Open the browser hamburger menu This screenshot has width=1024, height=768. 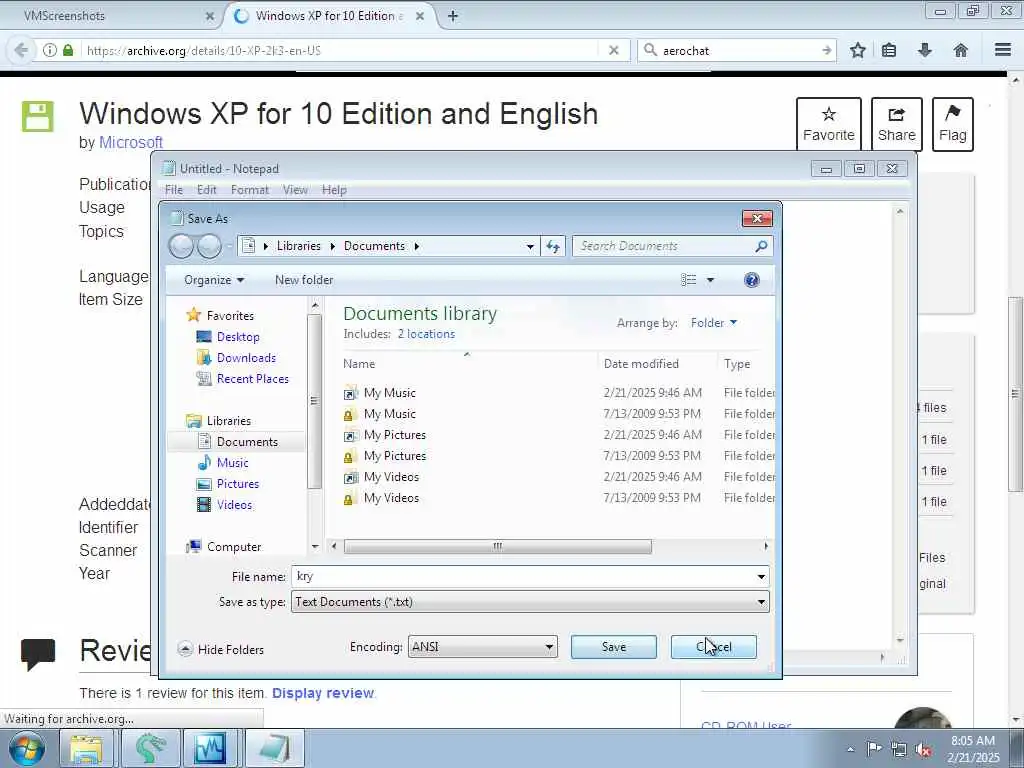[x=1003, y=50]
